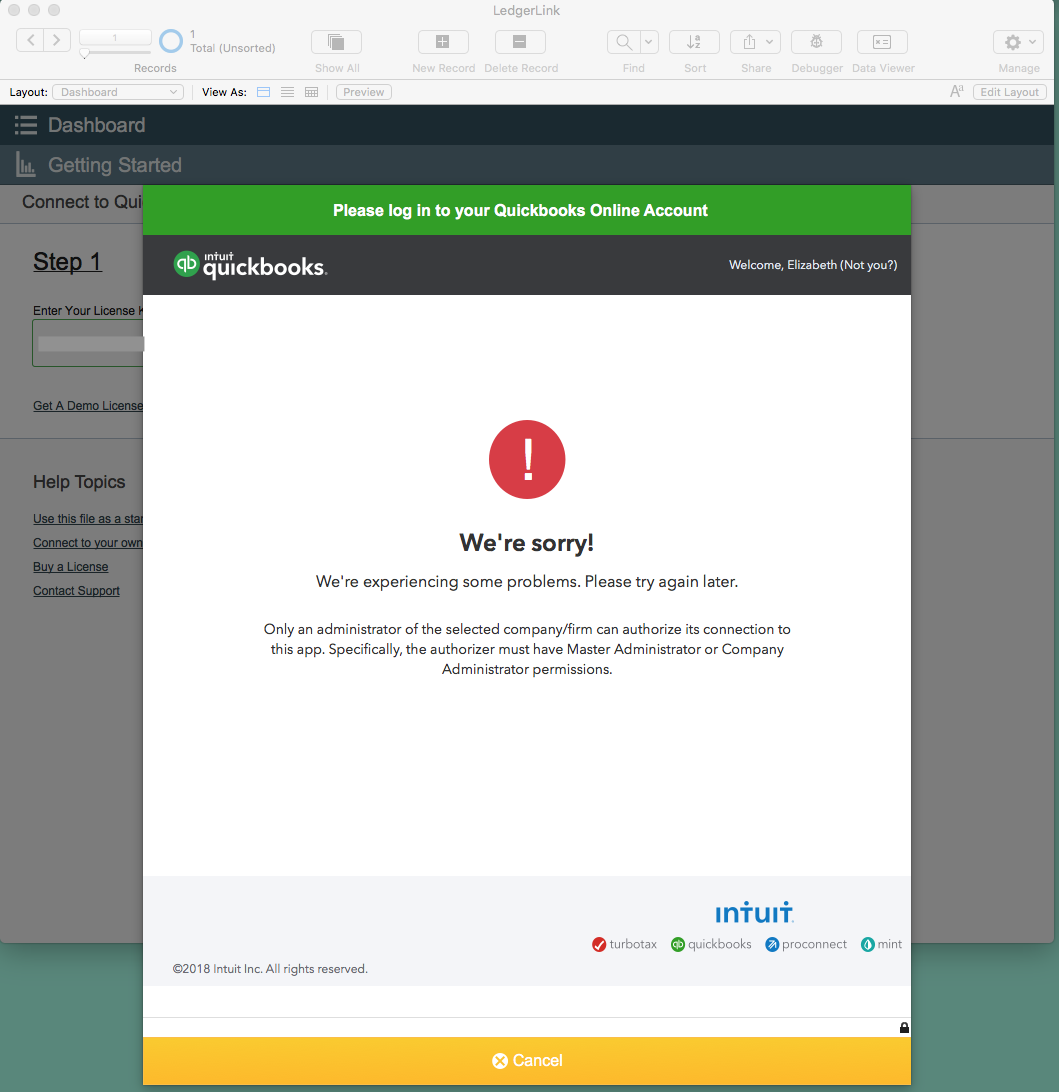Click the 'We're sorry!' heading
Viewport: 1059px width, 1092px height.
click(526, 543)
